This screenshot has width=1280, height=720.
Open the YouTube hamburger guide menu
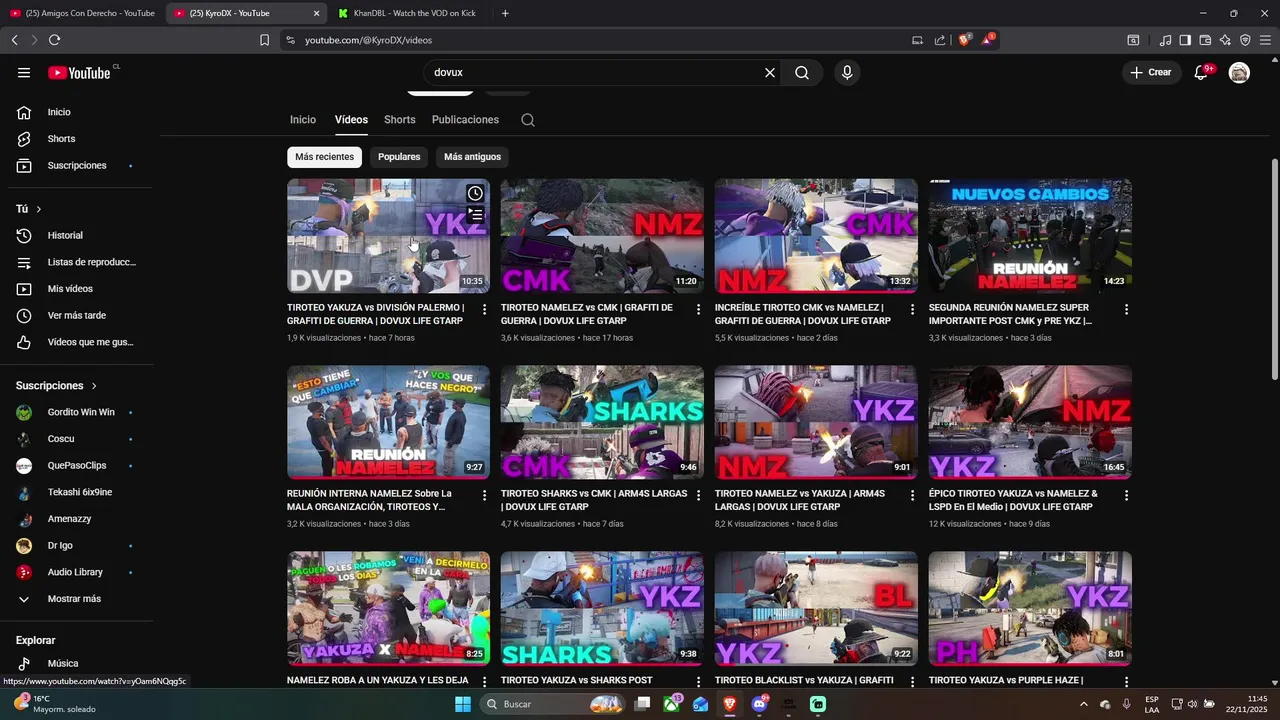coord(24,73)
